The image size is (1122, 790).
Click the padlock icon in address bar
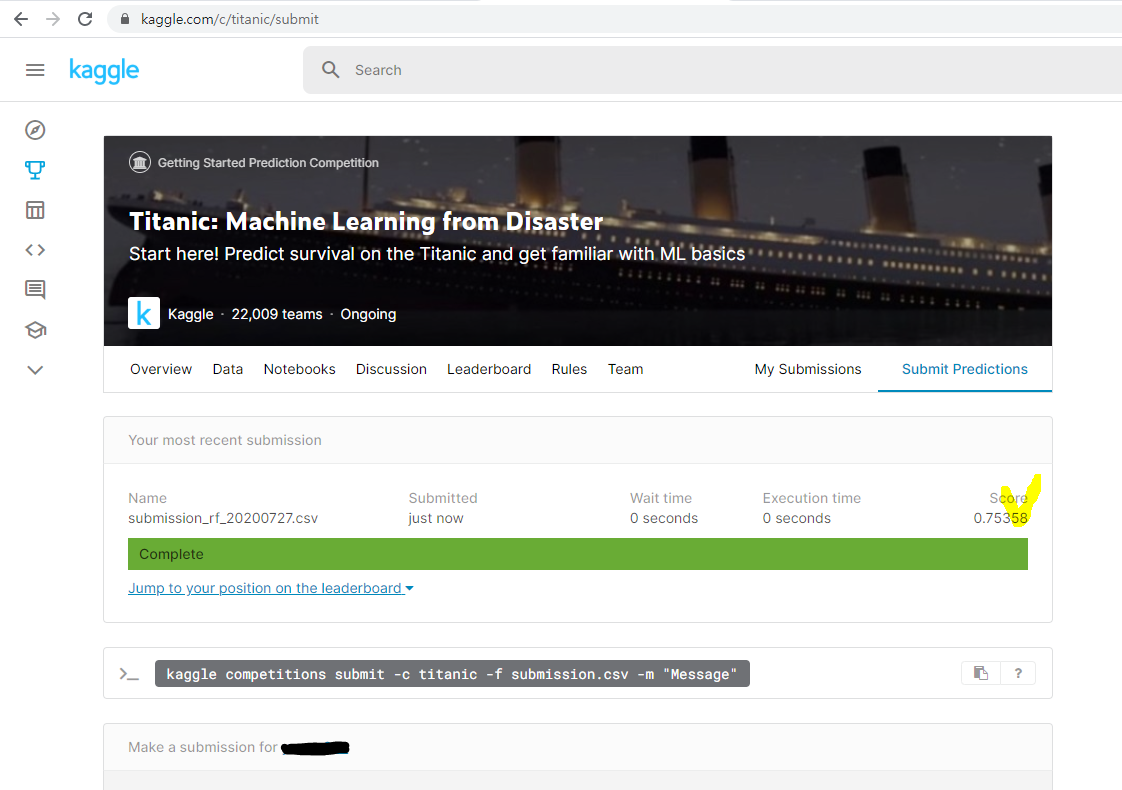click(x=125, y=19)
